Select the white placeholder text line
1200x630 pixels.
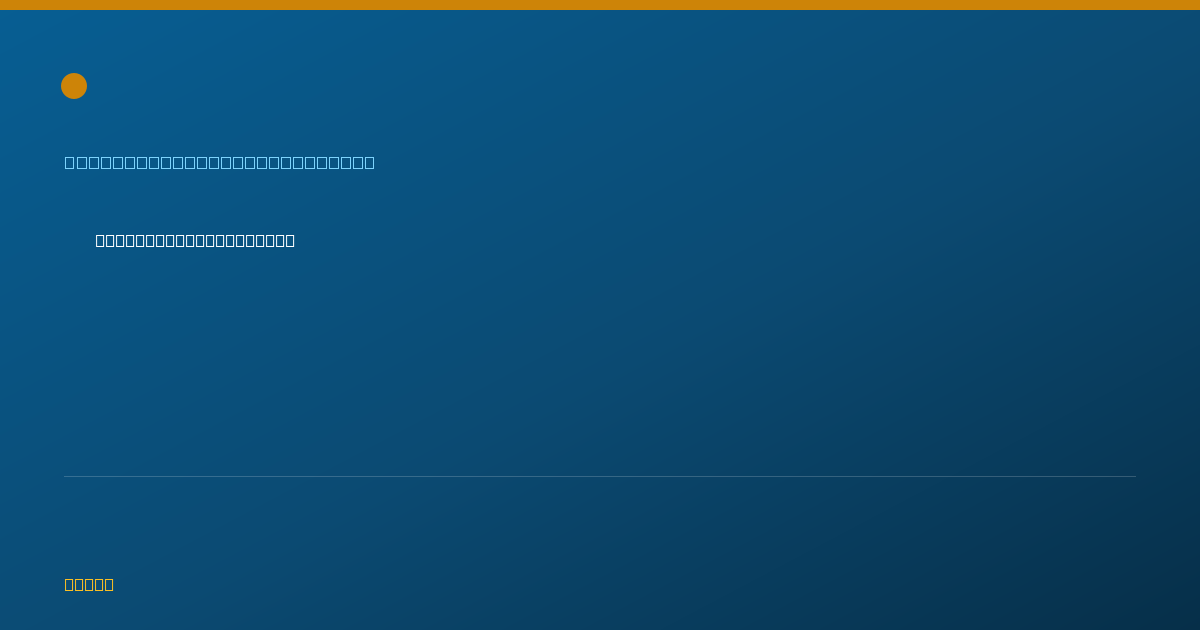click(195, 240)
